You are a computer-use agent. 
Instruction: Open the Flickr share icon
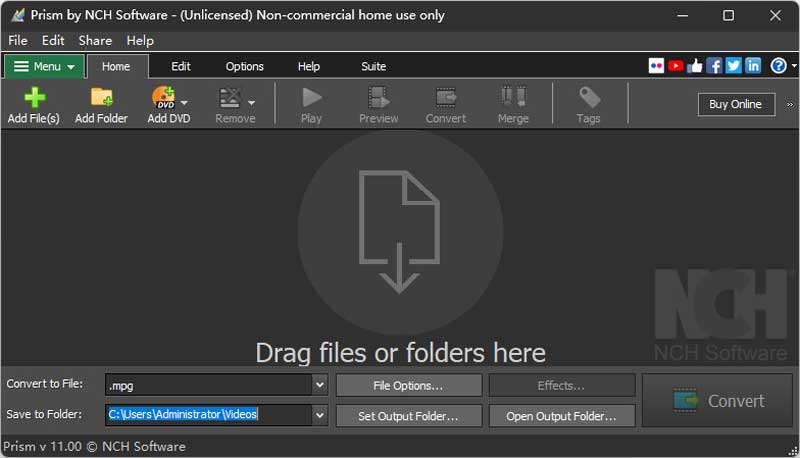656,66
